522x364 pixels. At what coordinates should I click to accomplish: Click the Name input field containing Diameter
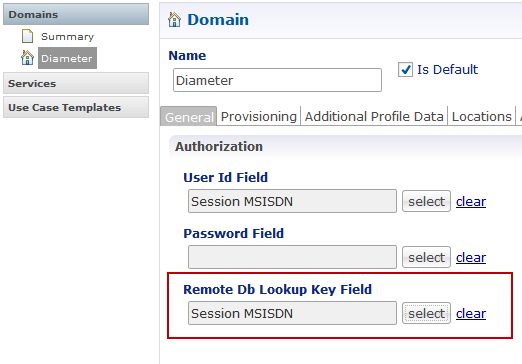pyautogui.click(x=277, y=80)
